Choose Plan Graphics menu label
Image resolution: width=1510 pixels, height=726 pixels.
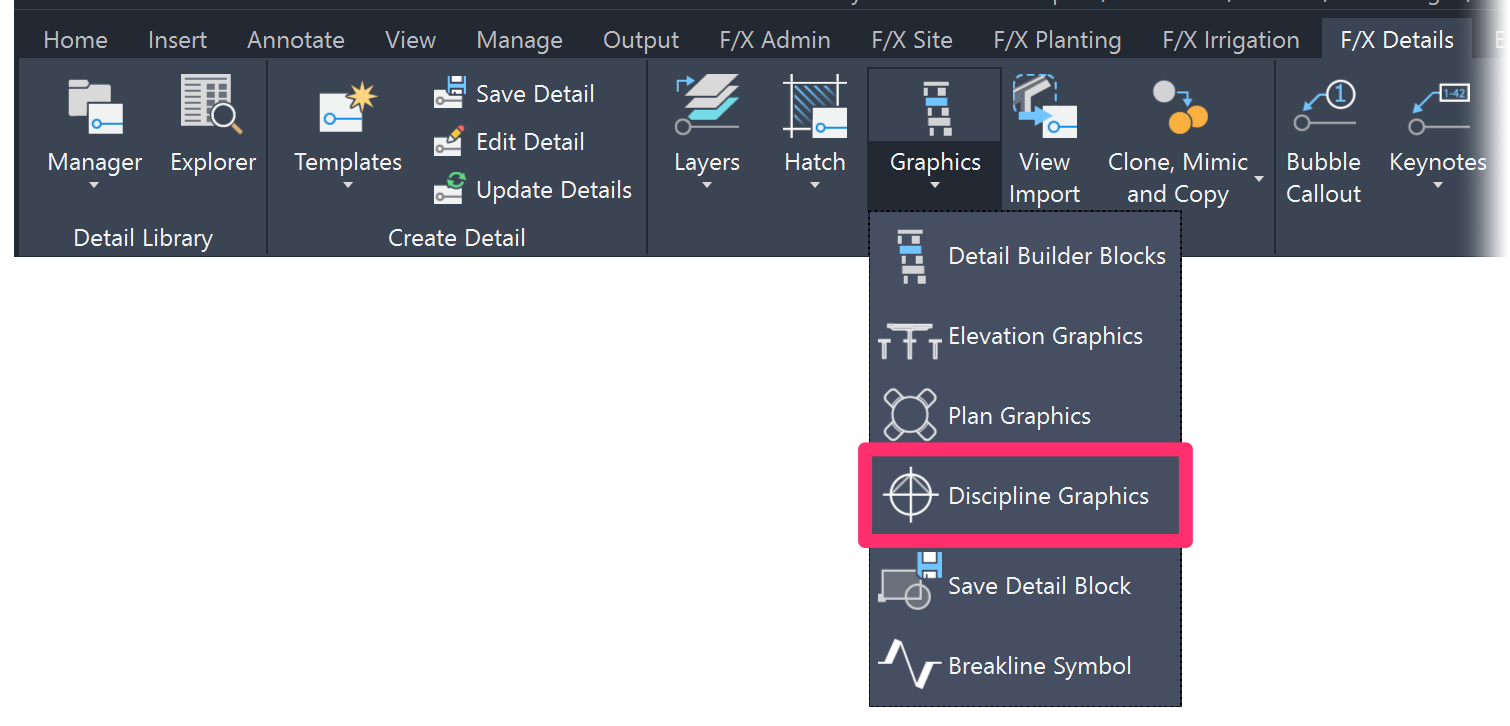point(1019,416)
